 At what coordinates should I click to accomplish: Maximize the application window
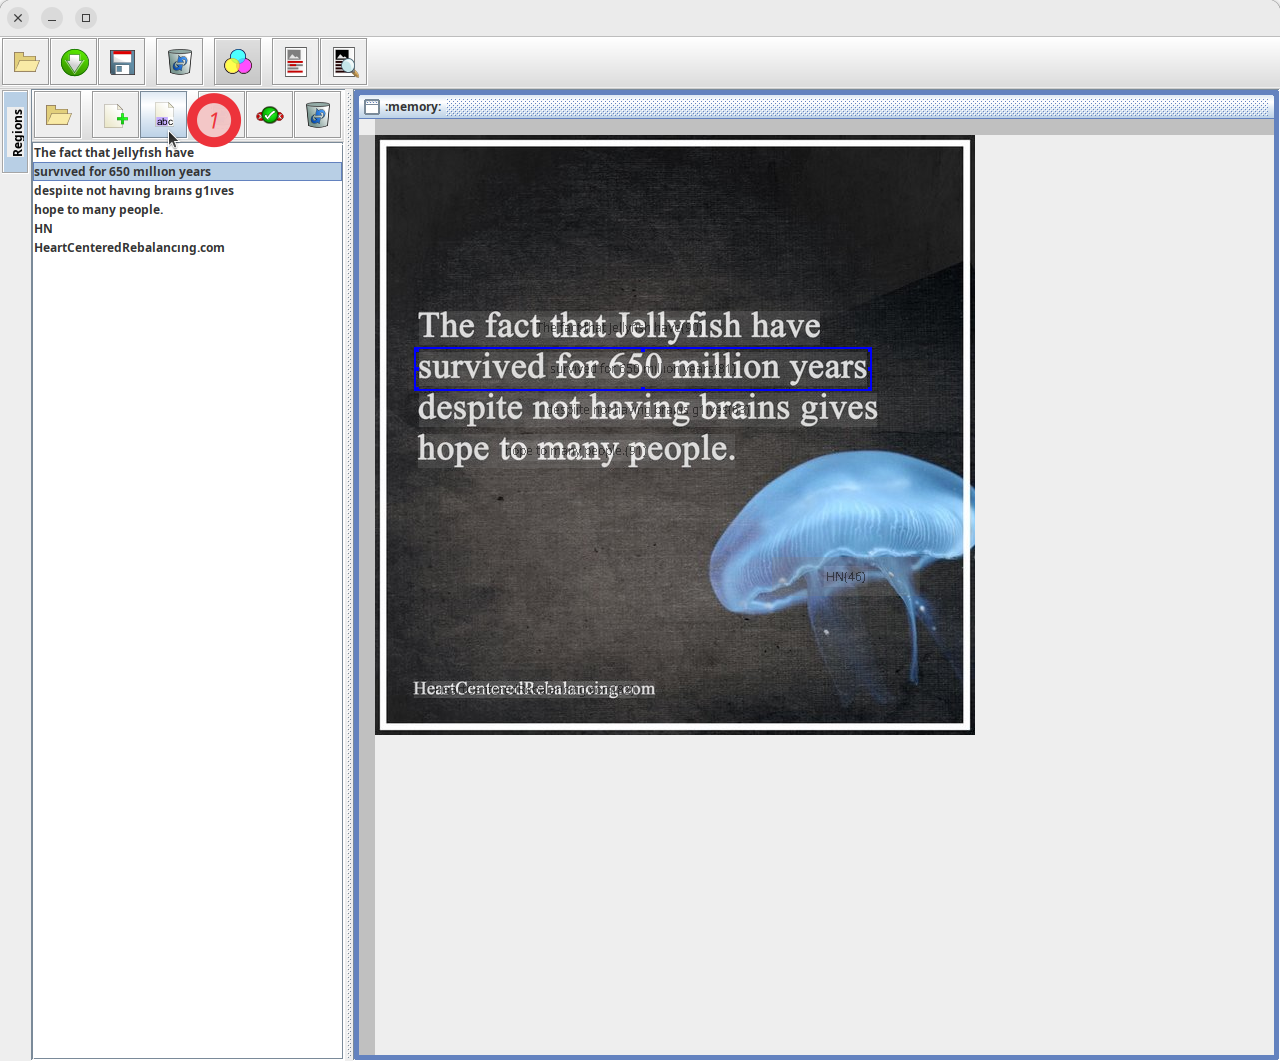tap(86, 18)
